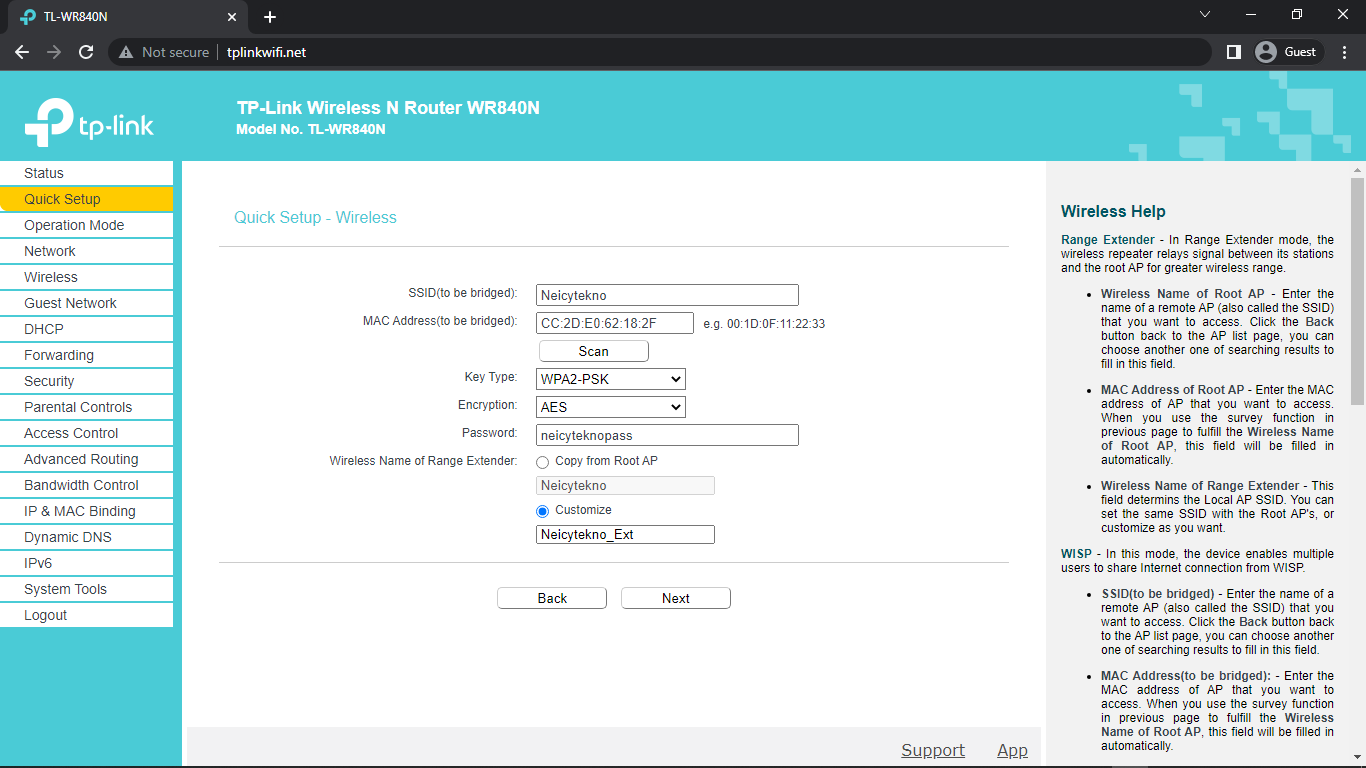1366x768 pixels.
Task: Click the MAC Address input field
Action: 615,323
